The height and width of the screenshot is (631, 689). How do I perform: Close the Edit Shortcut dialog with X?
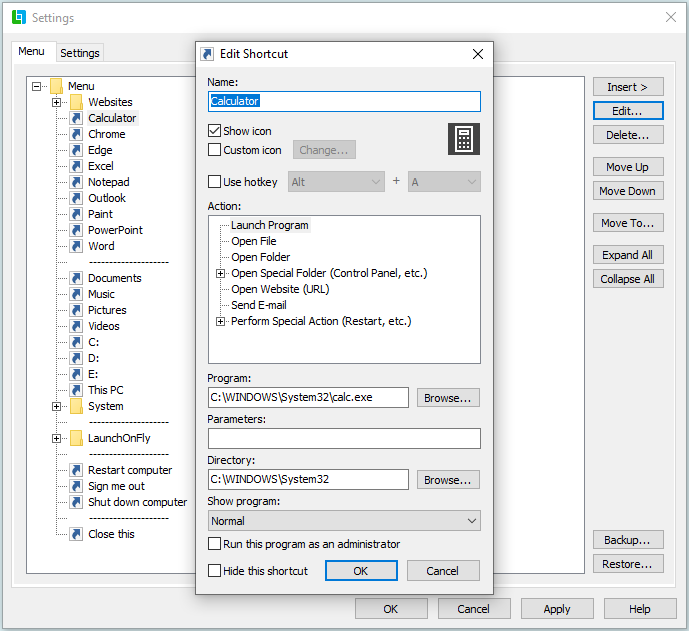(478, 54)
